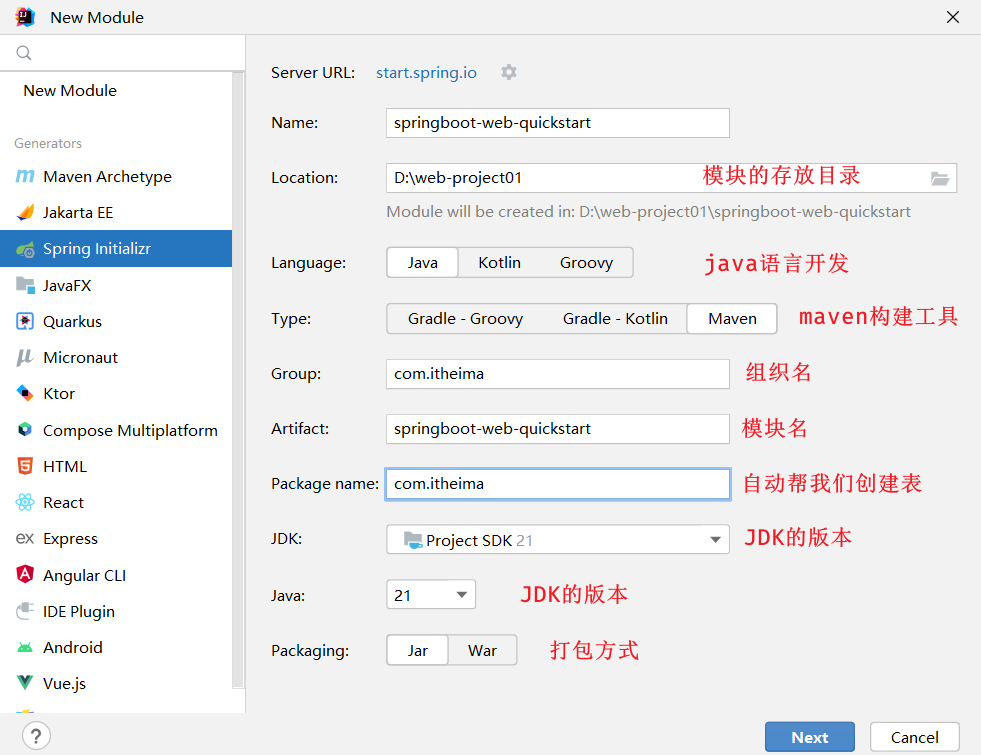Click the Jakarta EE icon
Image resolution: width=981 pixels, height=755 pixels.
tap(25, 213)
